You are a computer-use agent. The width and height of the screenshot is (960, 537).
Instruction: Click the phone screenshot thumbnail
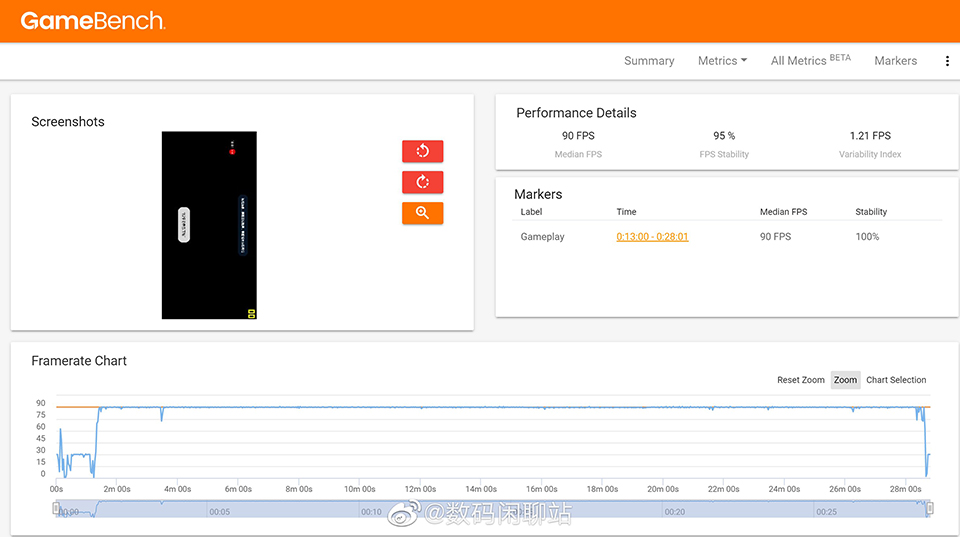(209, 225)
